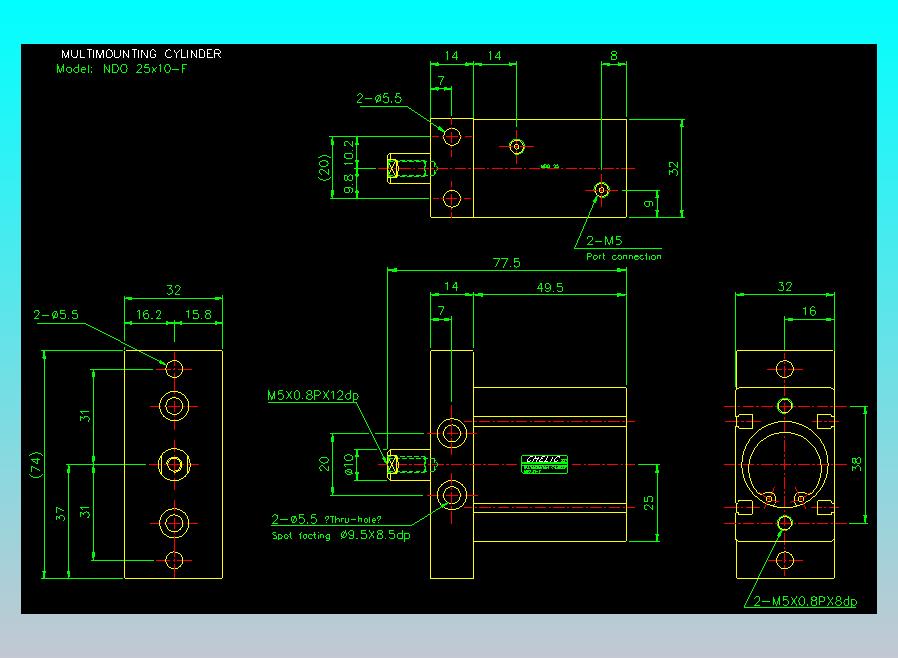Select the 9 dimension near port hole

(x=648, y=203)
